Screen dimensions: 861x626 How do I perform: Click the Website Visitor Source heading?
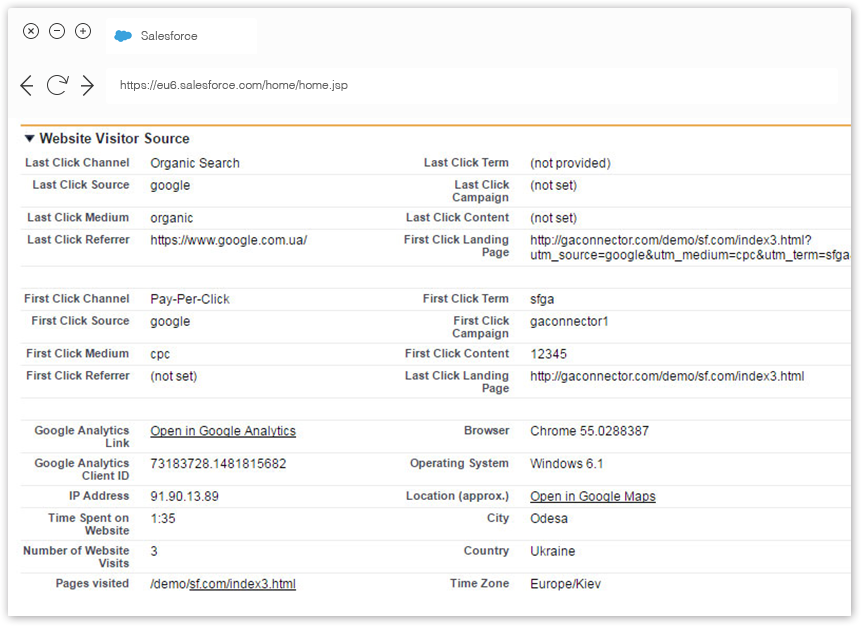114,138
